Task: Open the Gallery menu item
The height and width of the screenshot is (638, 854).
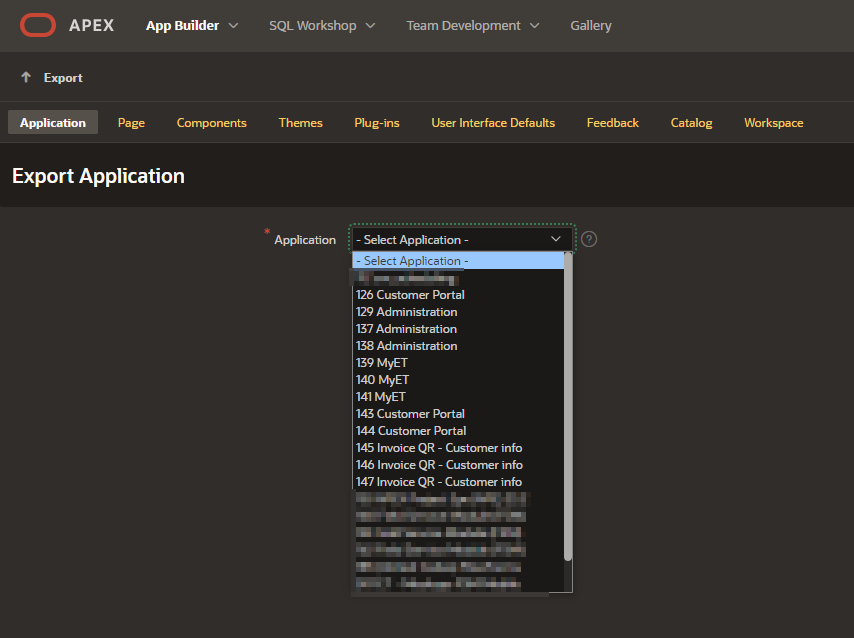Action: click(x=590, y=25)
